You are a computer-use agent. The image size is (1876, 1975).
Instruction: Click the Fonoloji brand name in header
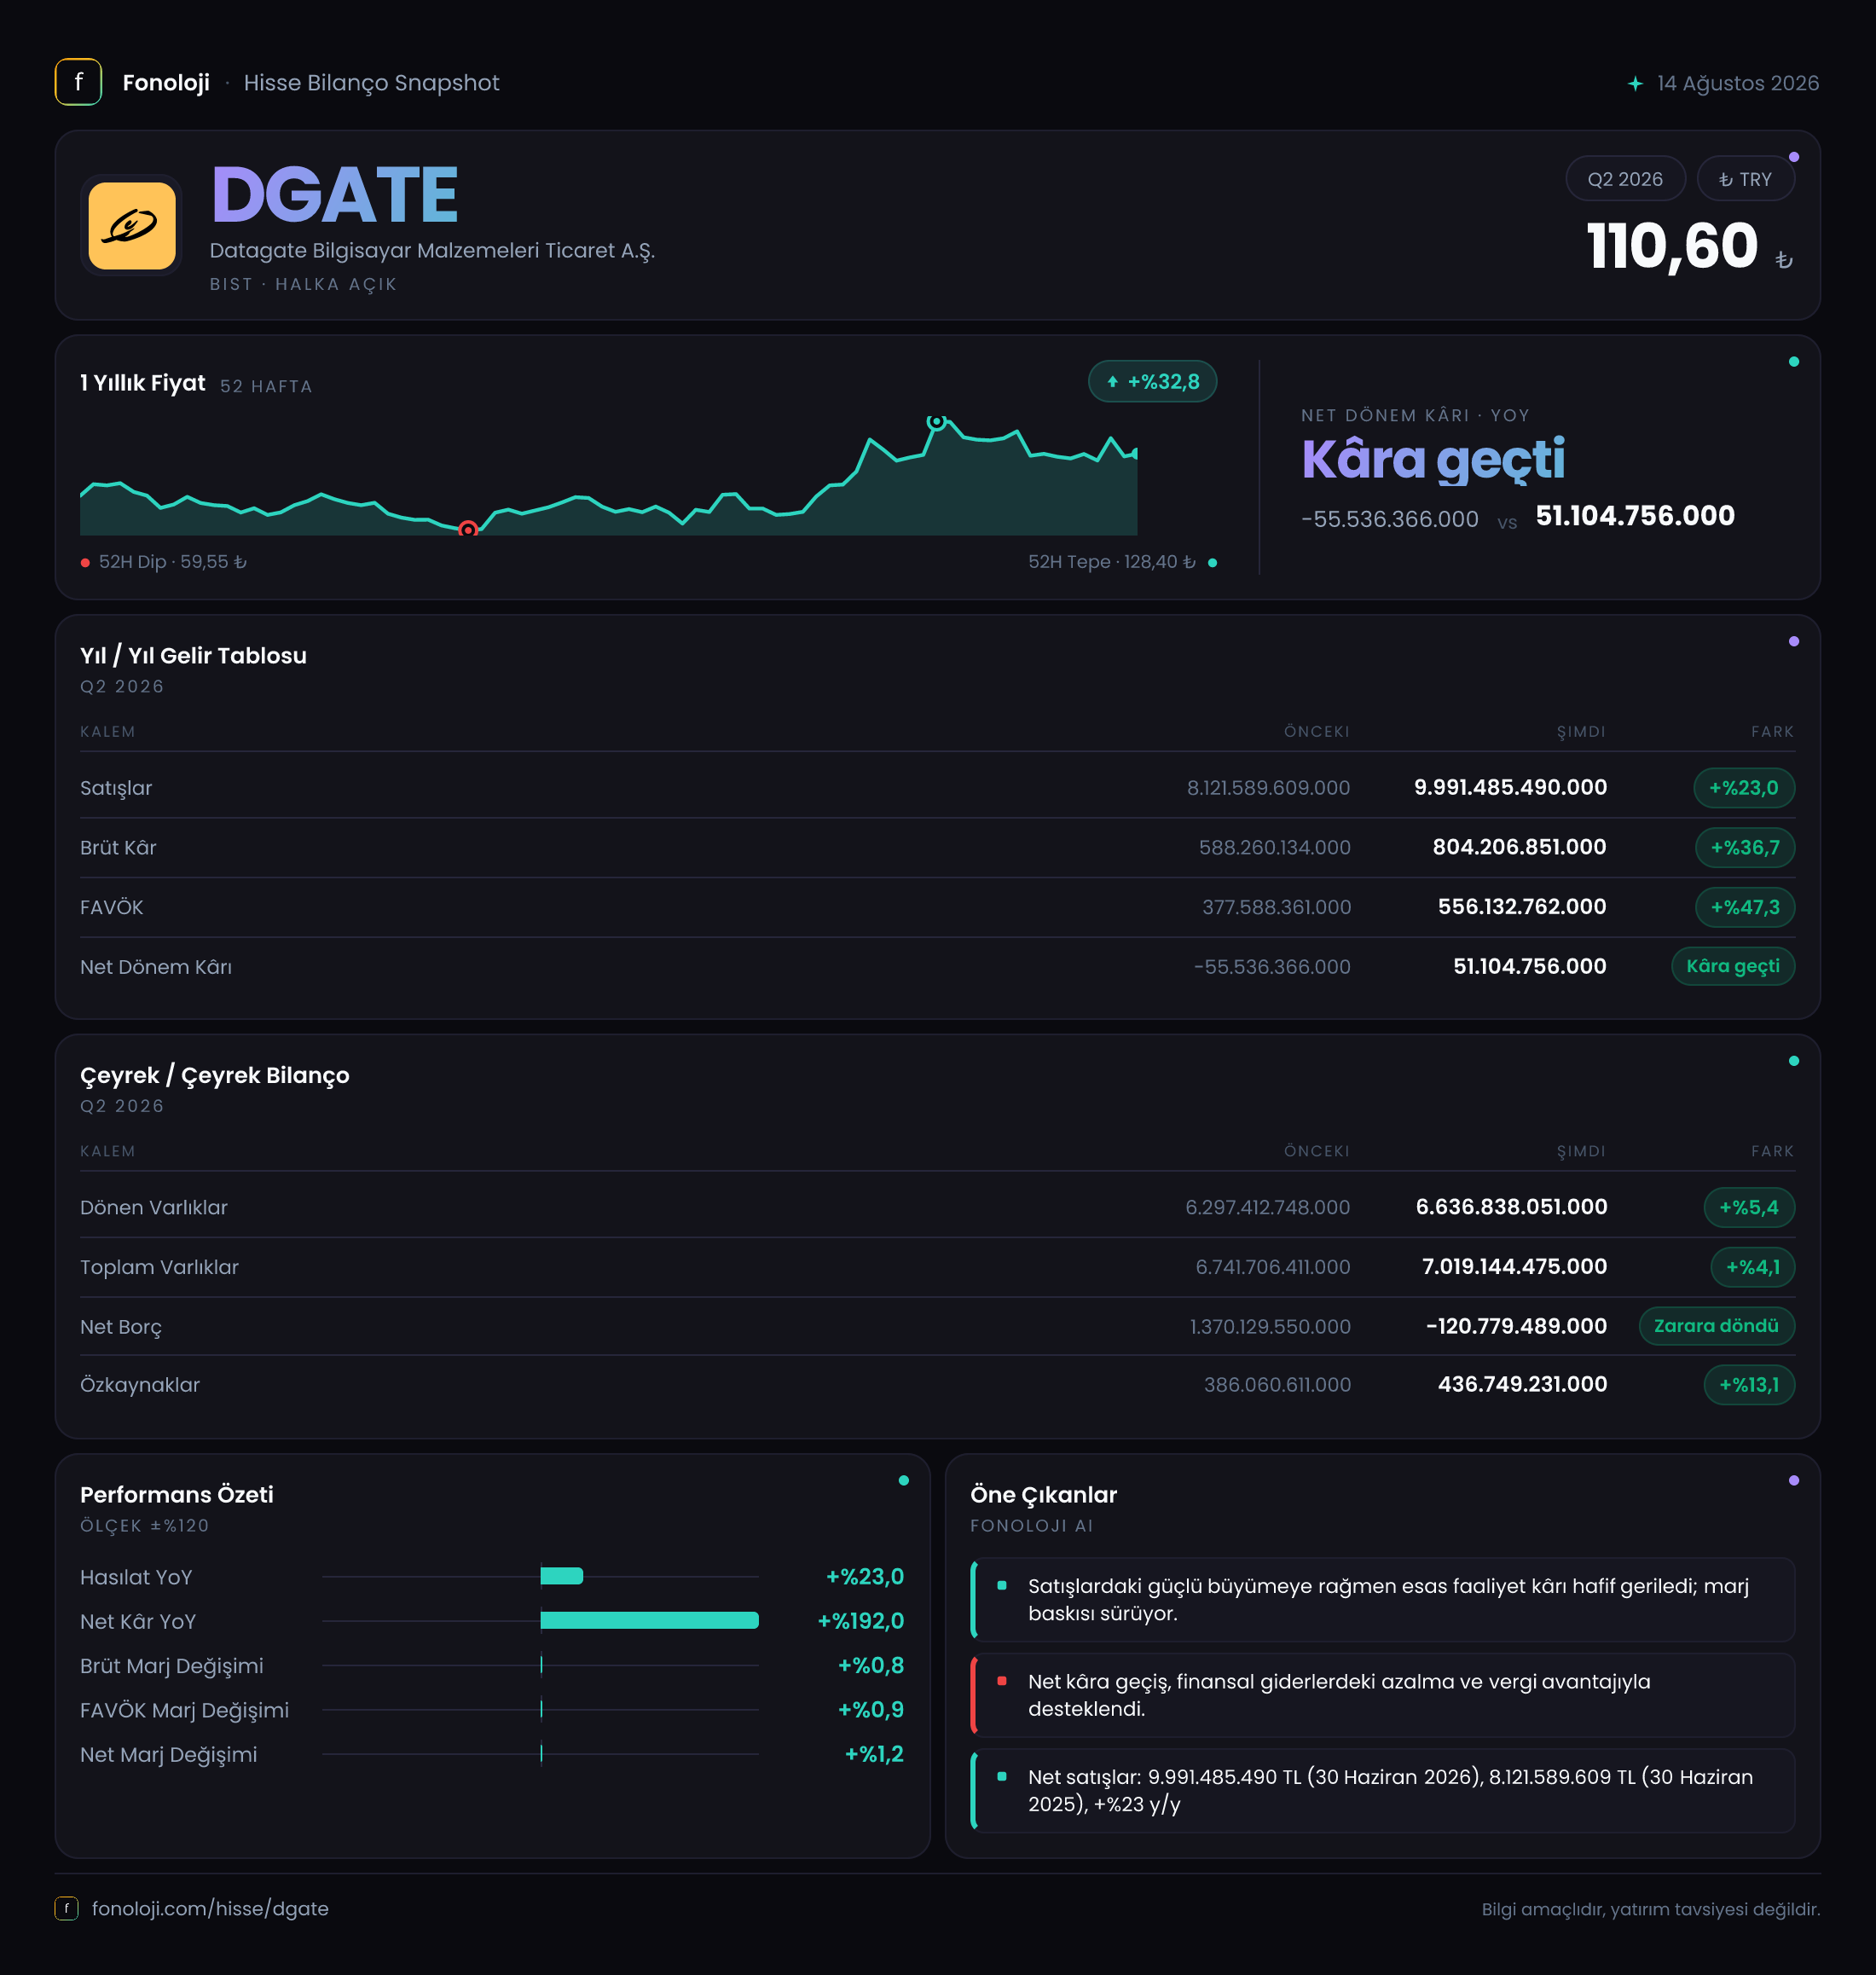[x=166, y=83]
